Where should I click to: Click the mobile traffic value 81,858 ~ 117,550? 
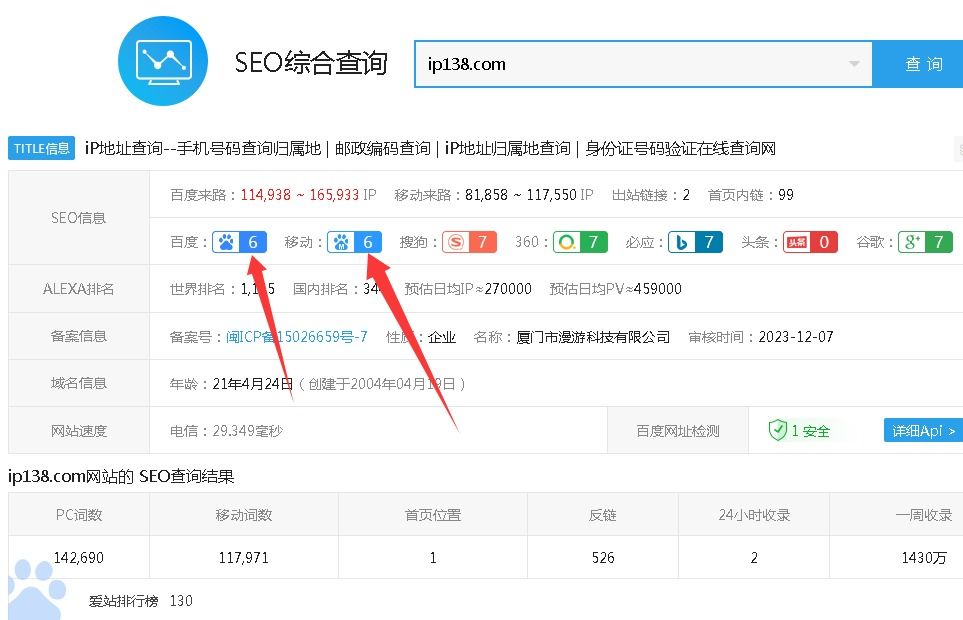pyautogui.click(x=521, y=195)
